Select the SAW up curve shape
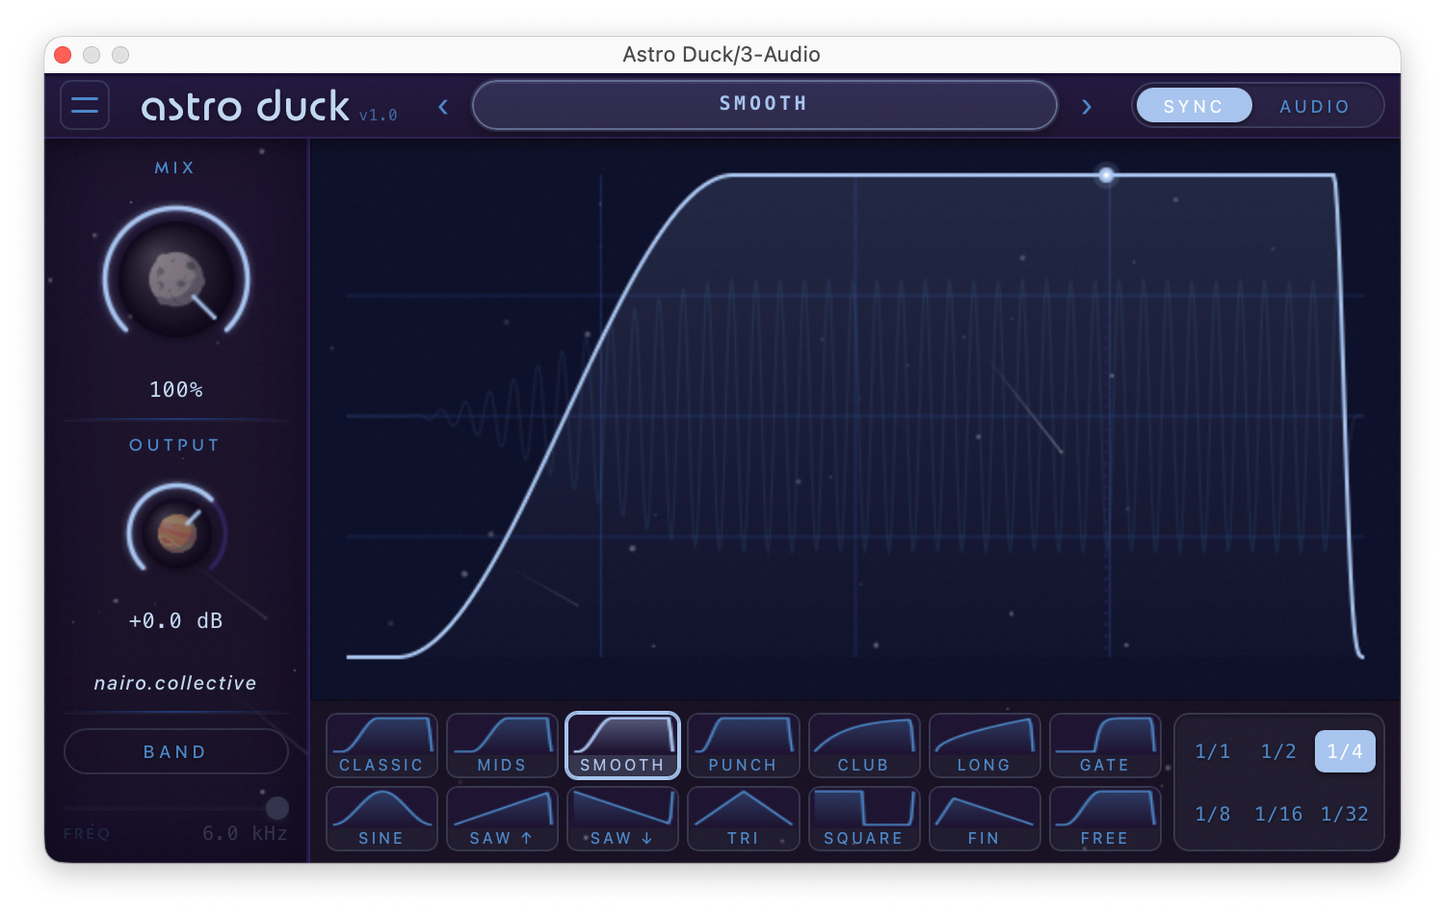This screenshot has width=1445, height=915. (x=502, y=819)
